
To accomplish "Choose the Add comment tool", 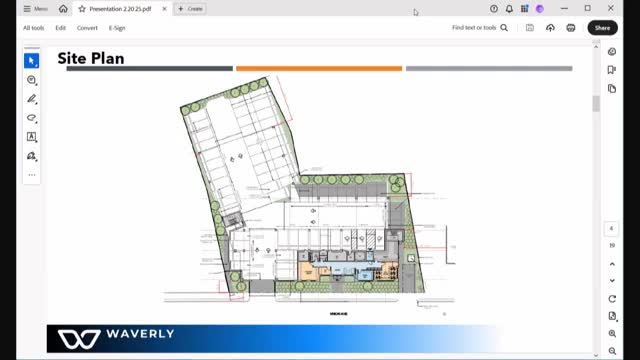I will tap(31, 80).
